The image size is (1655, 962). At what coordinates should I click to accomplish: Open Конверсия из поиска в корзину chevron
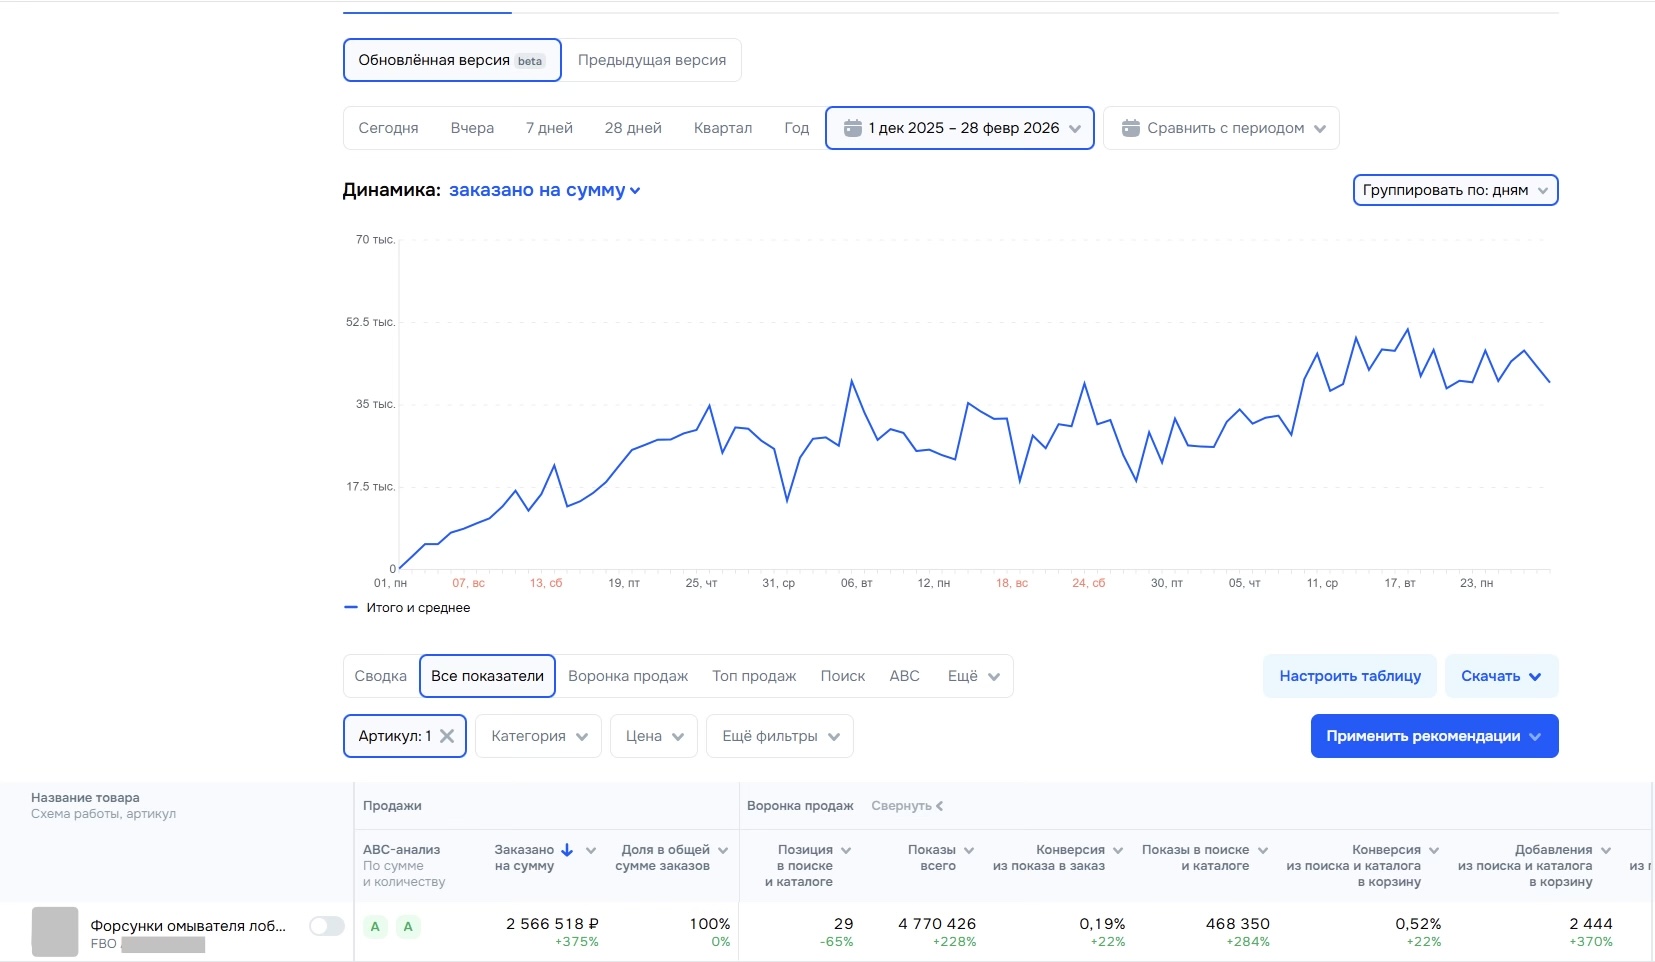(1434, 850)
